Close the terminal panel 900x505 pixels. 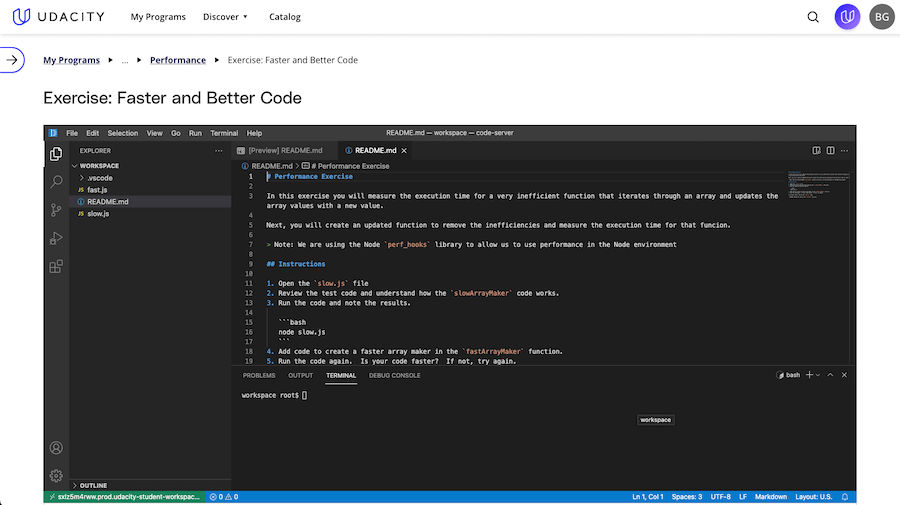coord(844,375)
